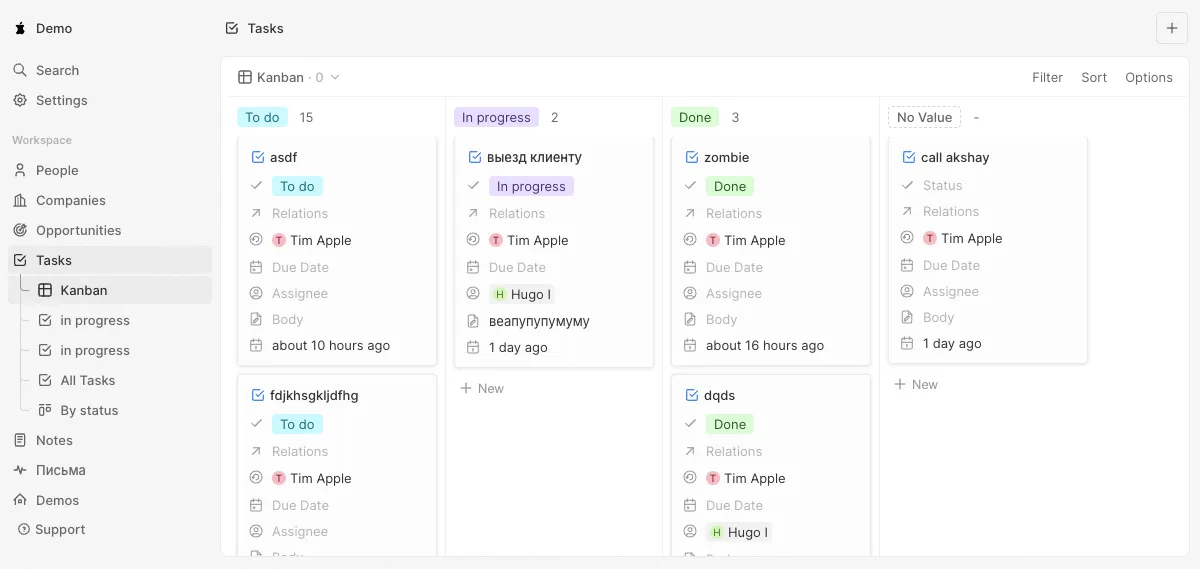Click New under the In progress column
The height and width of the screenshot is (569, 1200).
482,388
